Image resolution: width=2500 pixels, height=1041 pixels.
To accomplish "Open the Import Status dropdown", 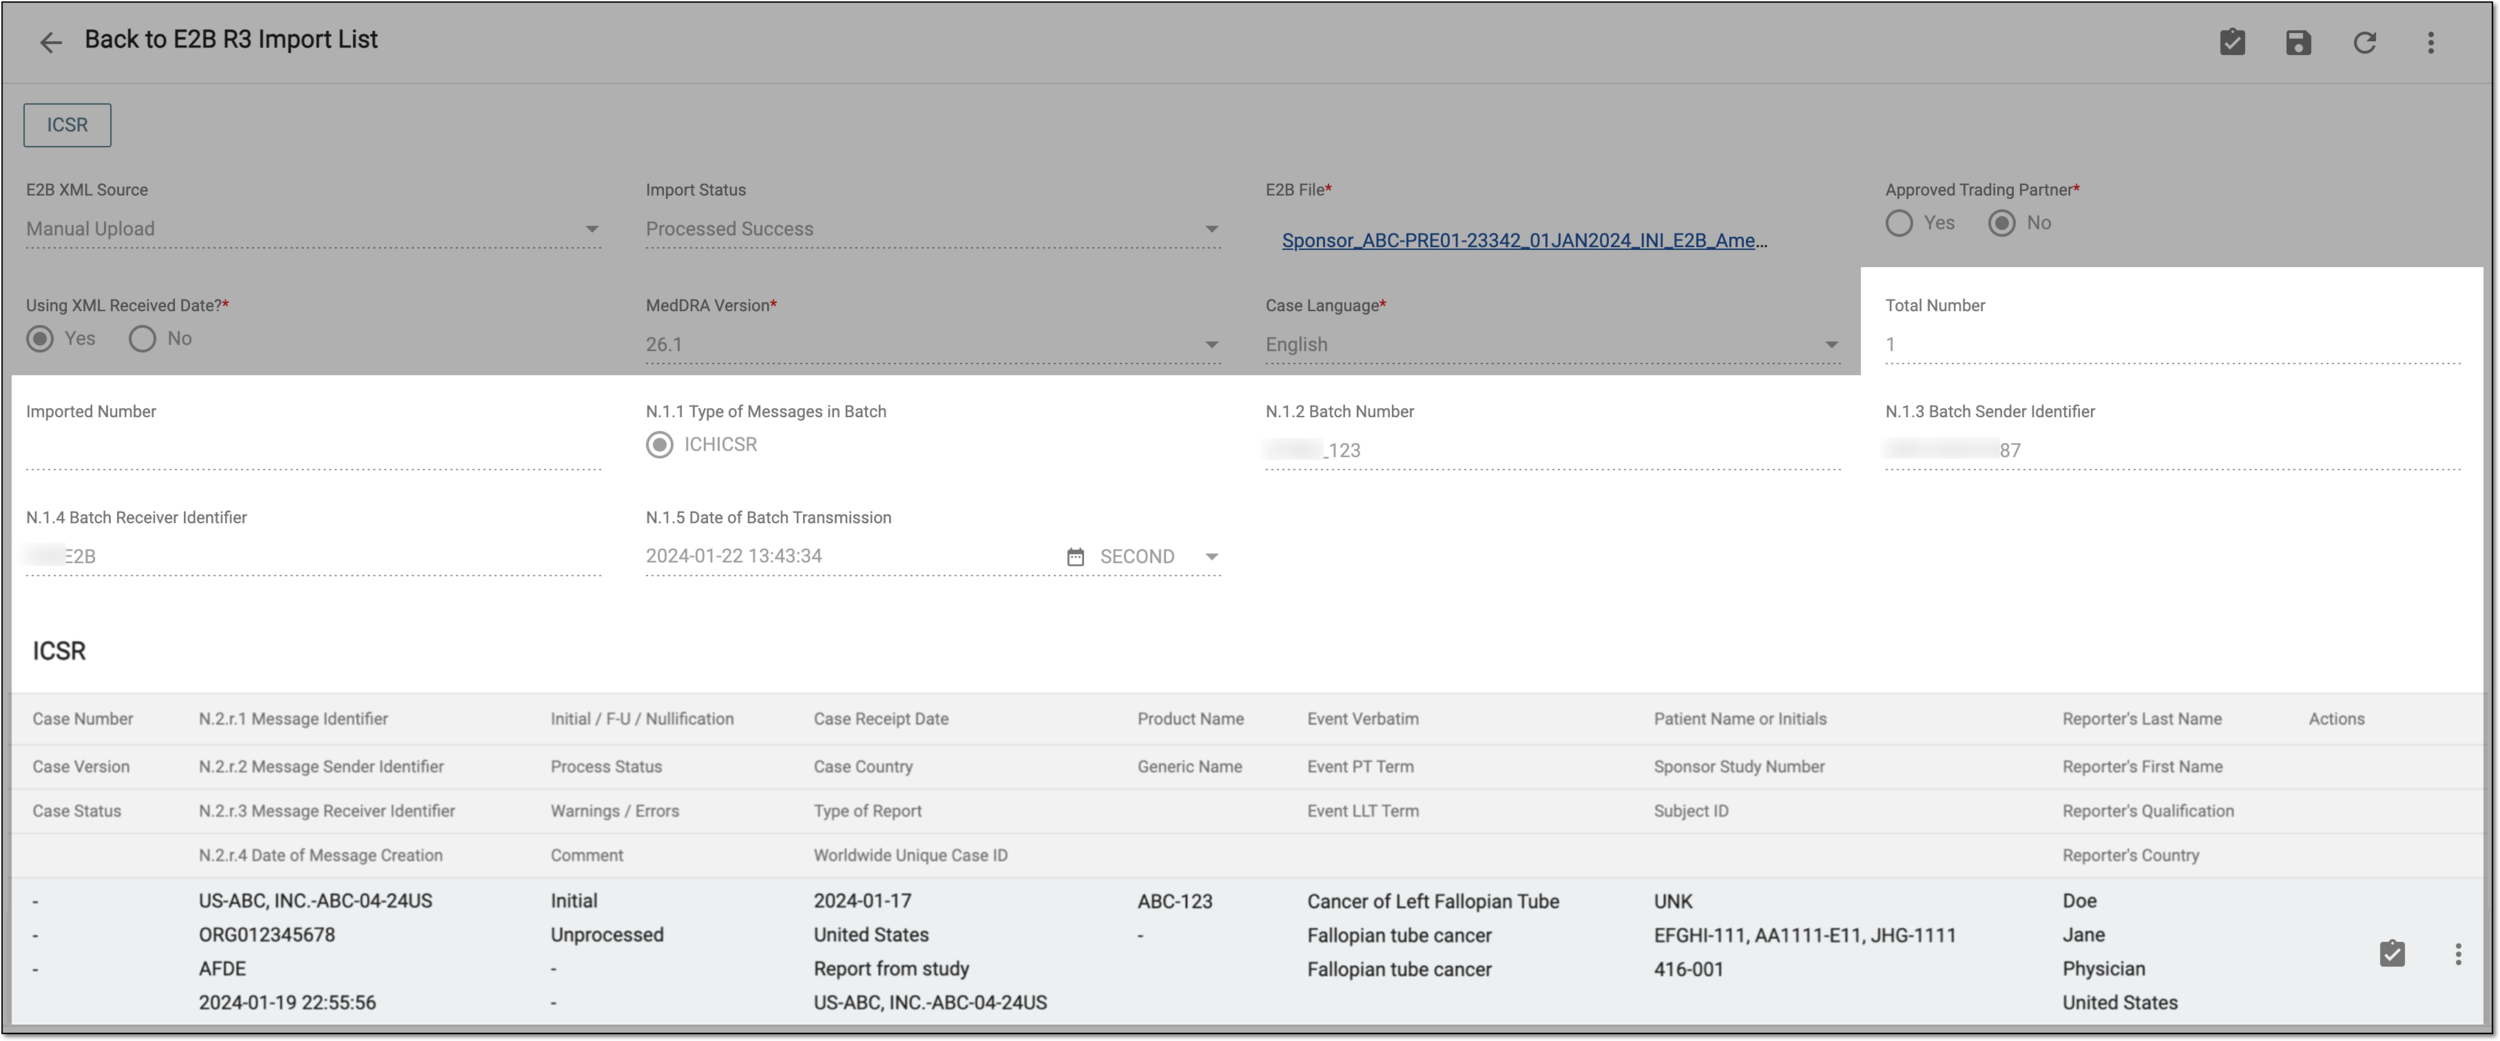I will pyautogui.click(x=932, y=229).
